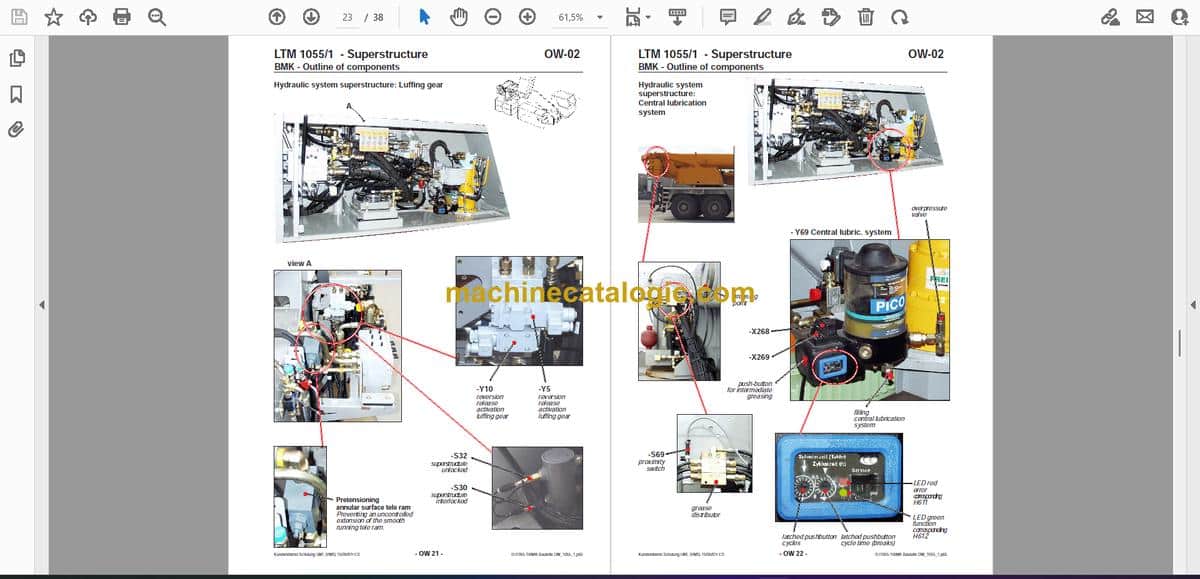Activate the arrow Selection tool
This screenshot has width=1200, height=579.
(424, 17)
